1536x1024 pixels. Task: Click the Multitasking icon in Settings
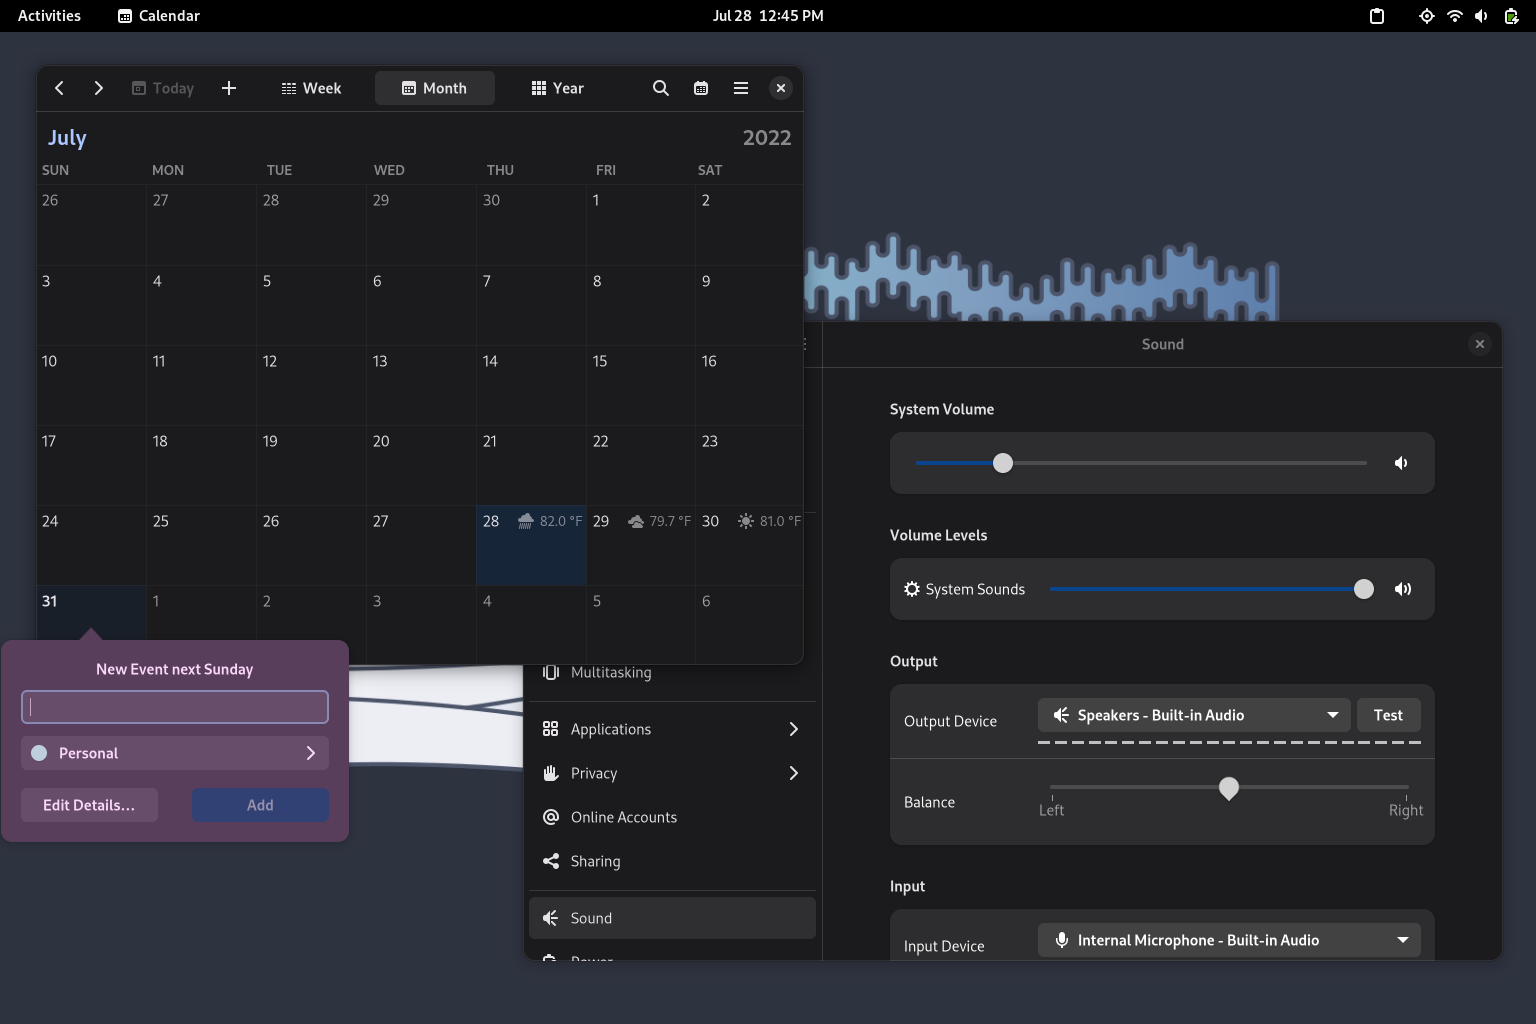[x=550, y=672]
